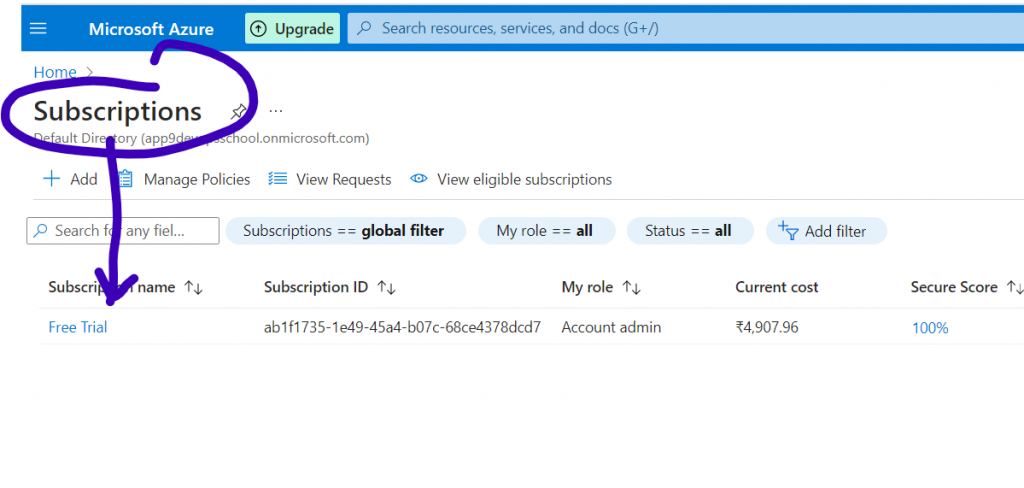This screenshot has width=1024, height=488.
Task: Pin the Subscriptions page
Action: coord(238,111)
